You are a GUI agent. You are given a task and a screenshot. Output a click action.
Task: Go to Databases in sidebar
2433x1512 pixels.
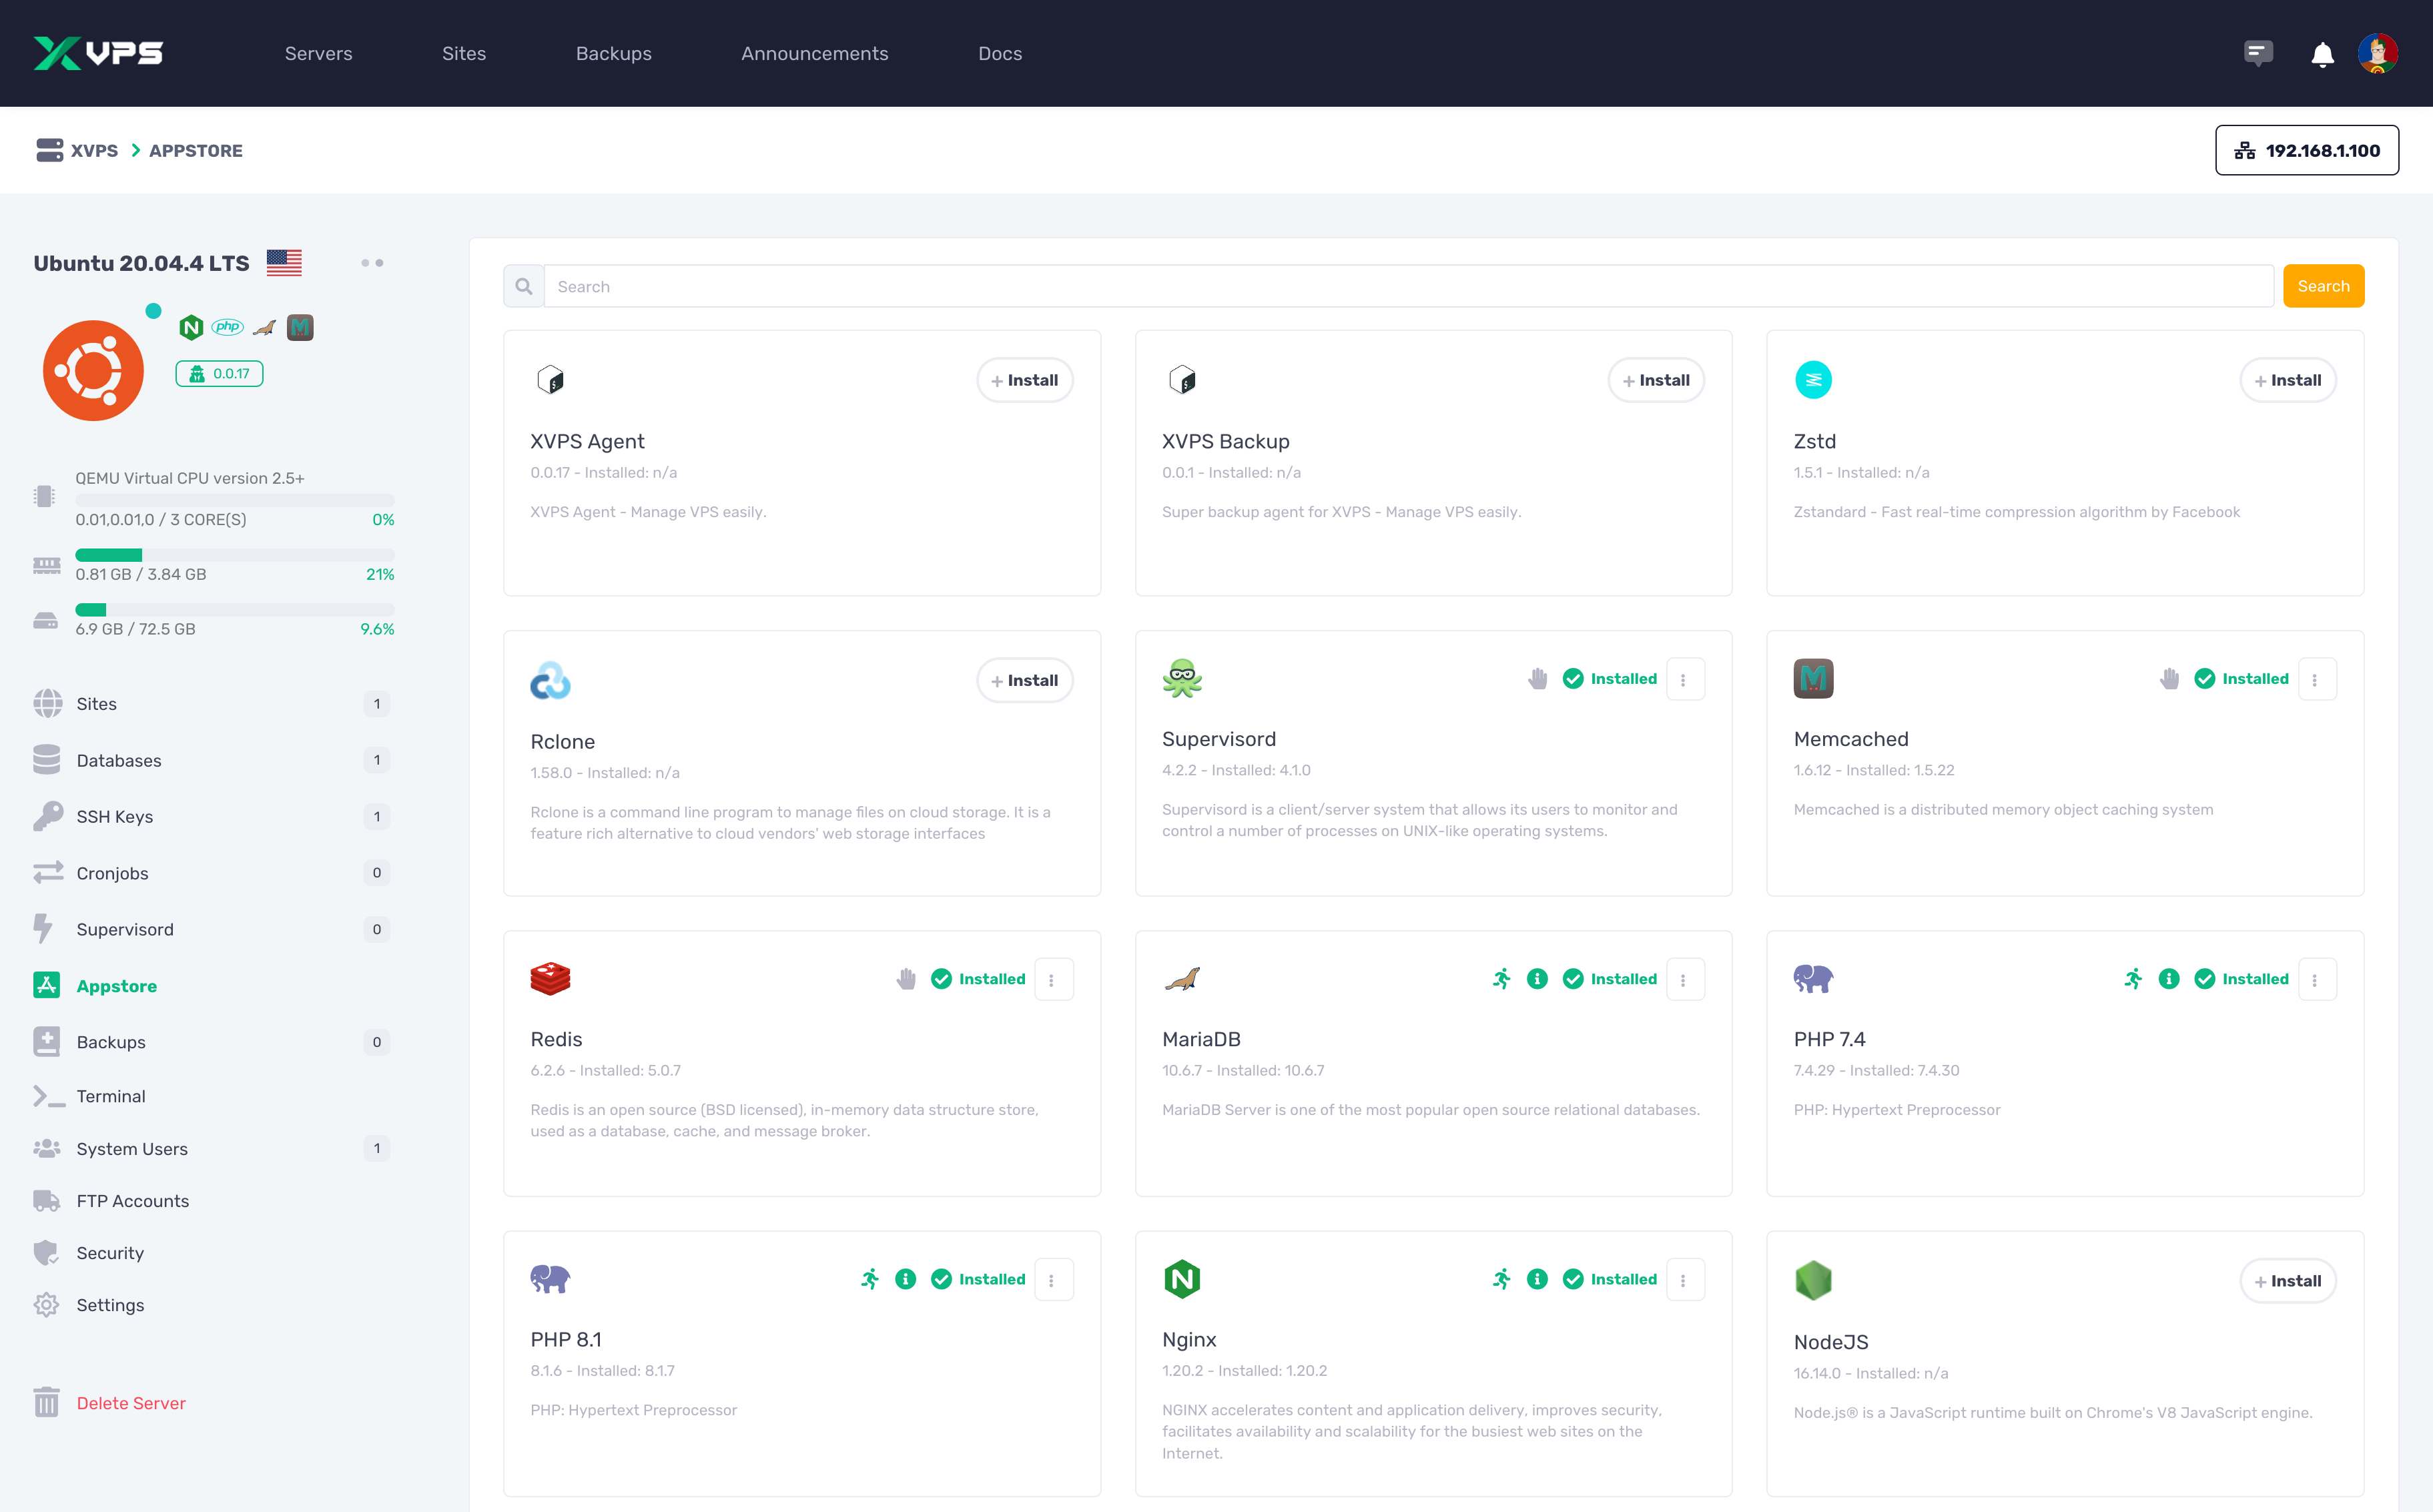pyautogui.click(x=118, y=761)
